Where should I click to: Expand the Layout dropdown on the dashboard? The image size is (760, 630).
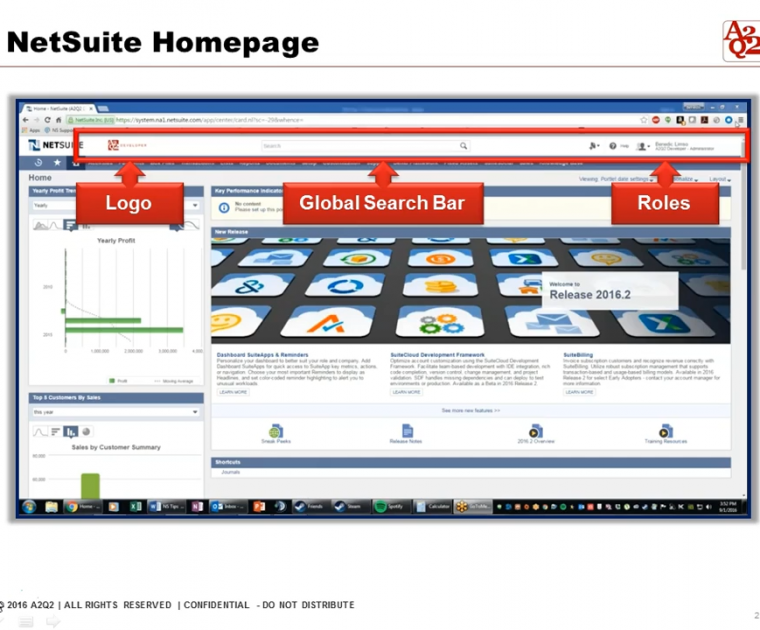tap(719, 179)
